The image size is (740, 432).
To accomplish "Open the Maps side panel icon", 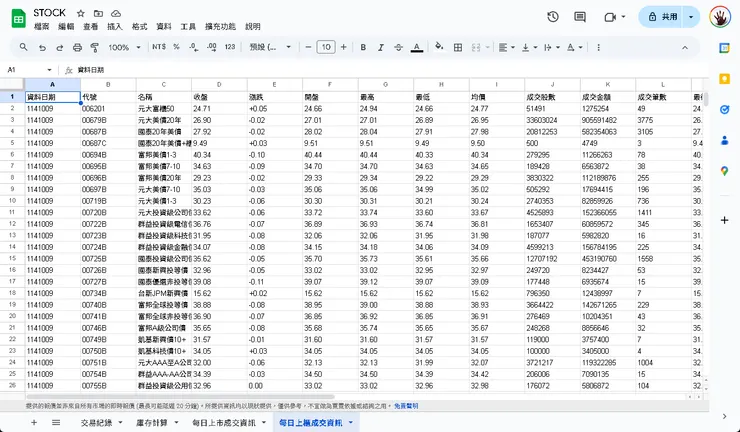I will coord(724,171).
